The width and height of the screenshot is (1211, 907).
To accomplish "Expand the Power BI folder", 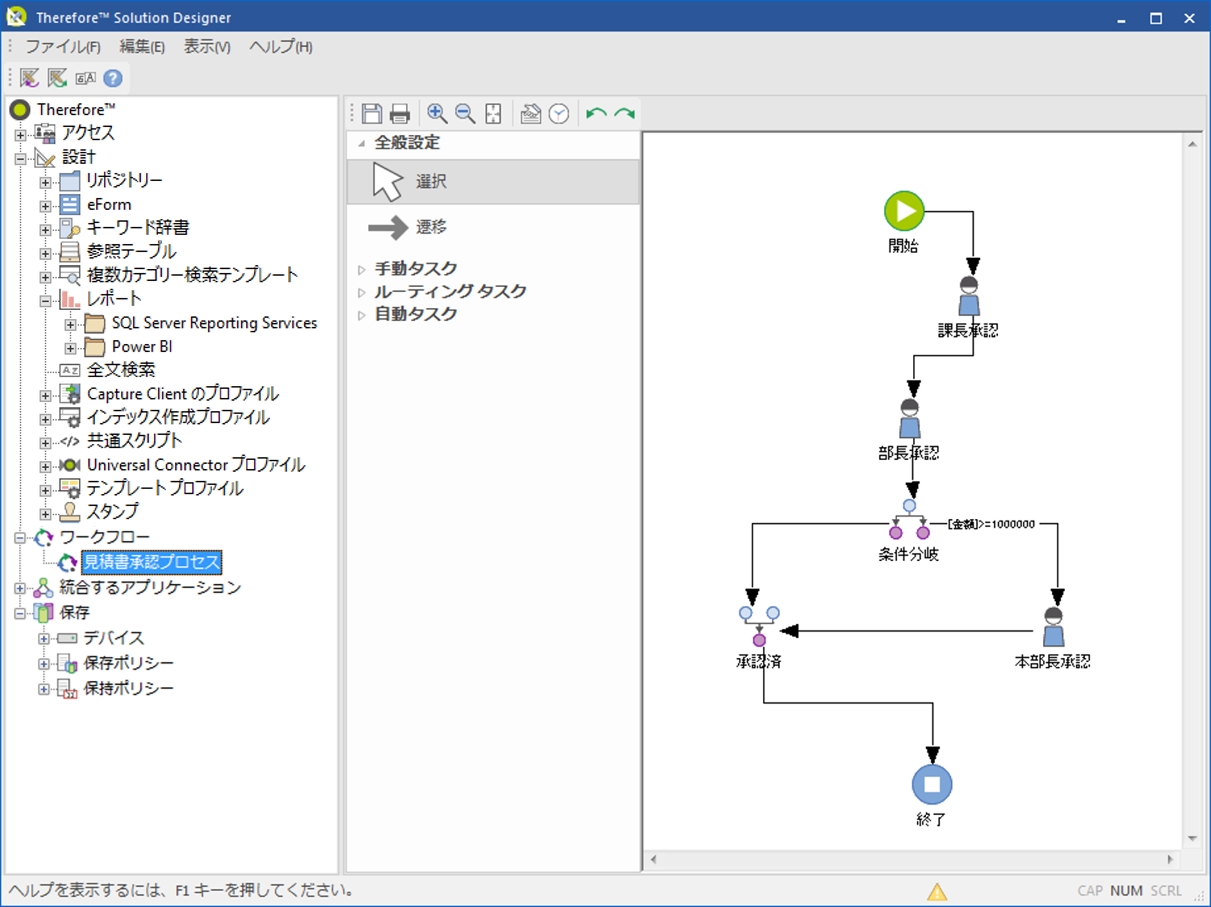I will [70, 348].
